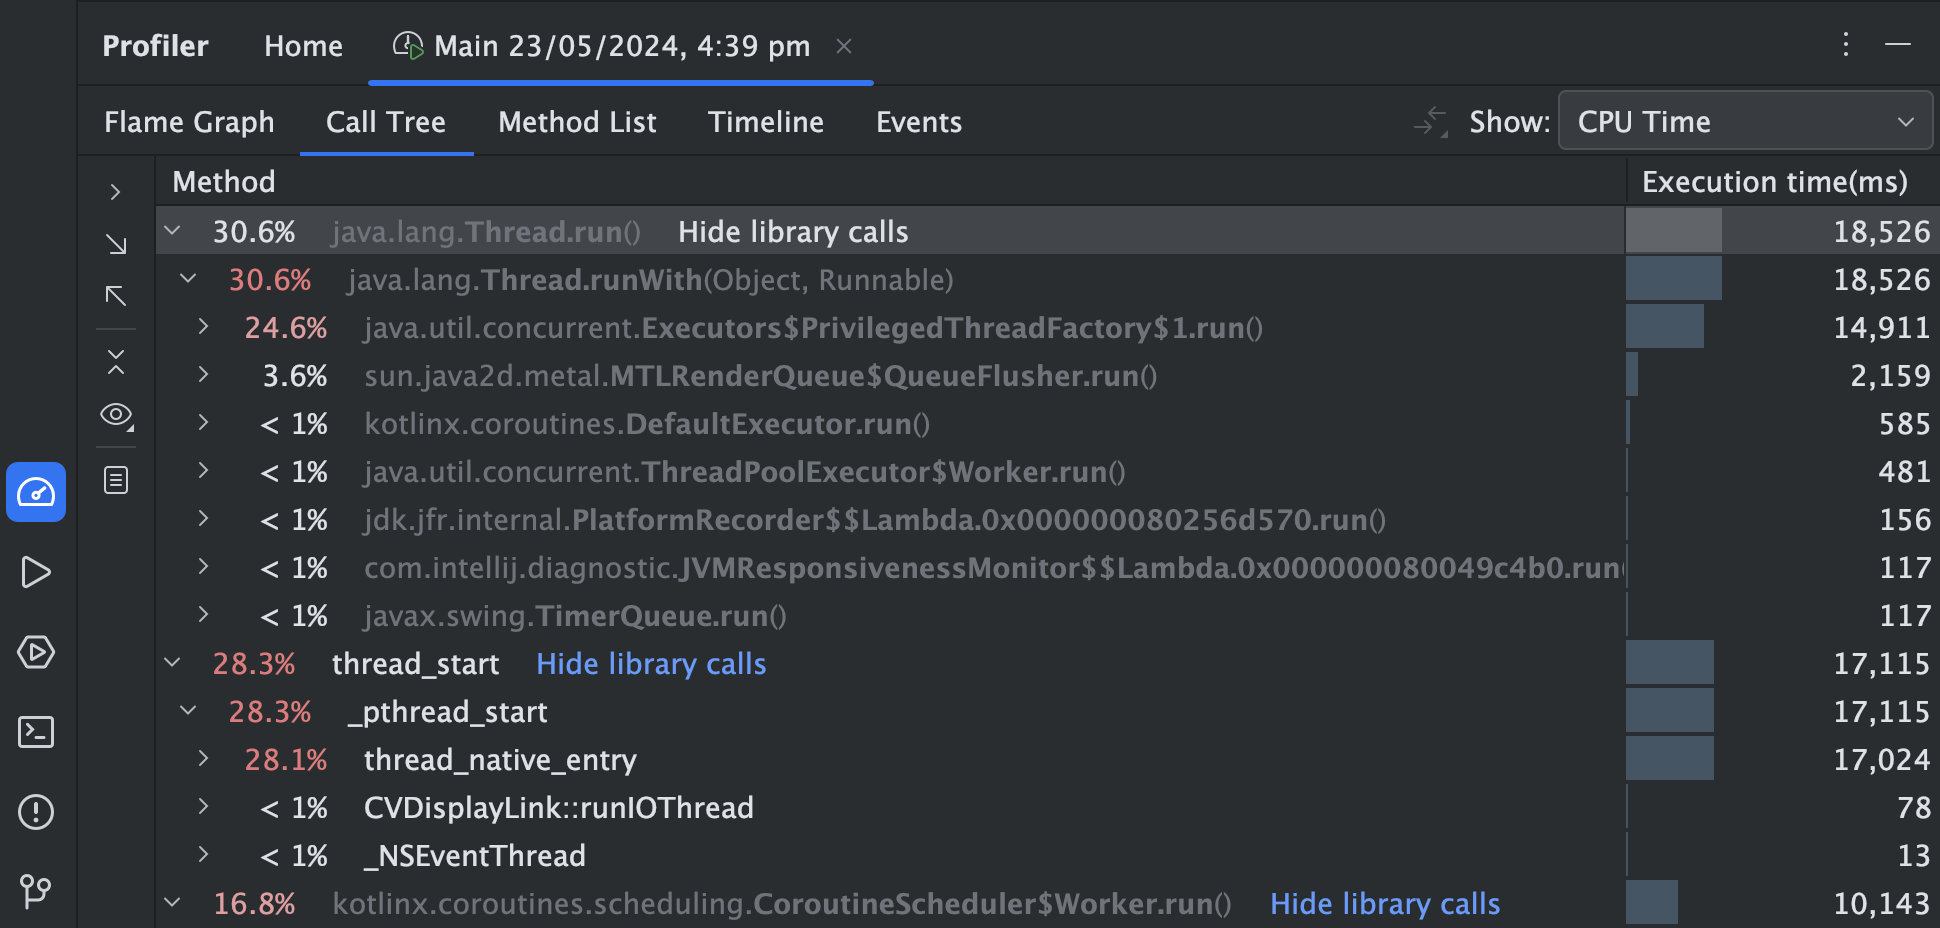The image size is (1940, 928).
Task: Open the Profiler tool window in the sidebar
Action: point(36,492)
